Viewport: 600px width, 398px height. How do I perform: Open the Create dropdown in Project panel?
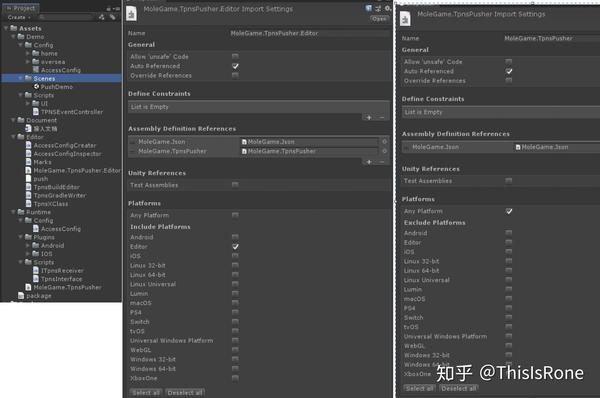(19, 17)
